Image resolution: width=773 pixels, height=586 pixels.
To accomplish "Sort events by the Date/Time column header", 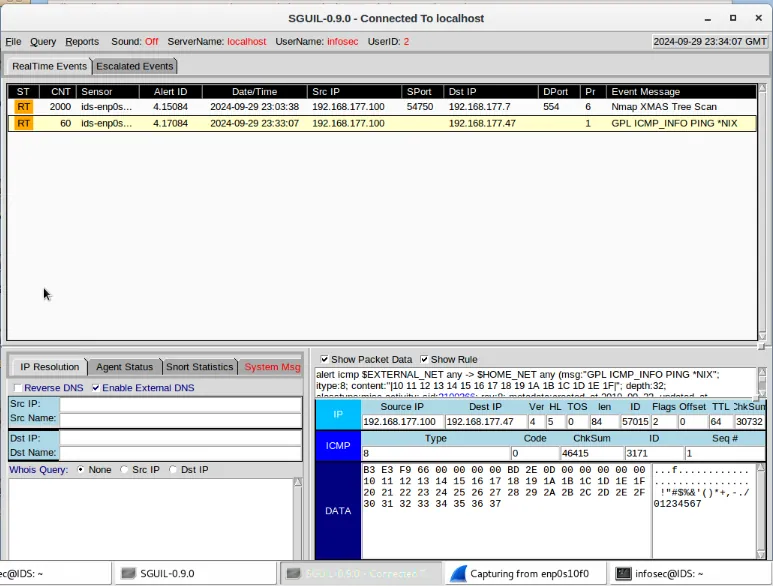I will [254, 92].
